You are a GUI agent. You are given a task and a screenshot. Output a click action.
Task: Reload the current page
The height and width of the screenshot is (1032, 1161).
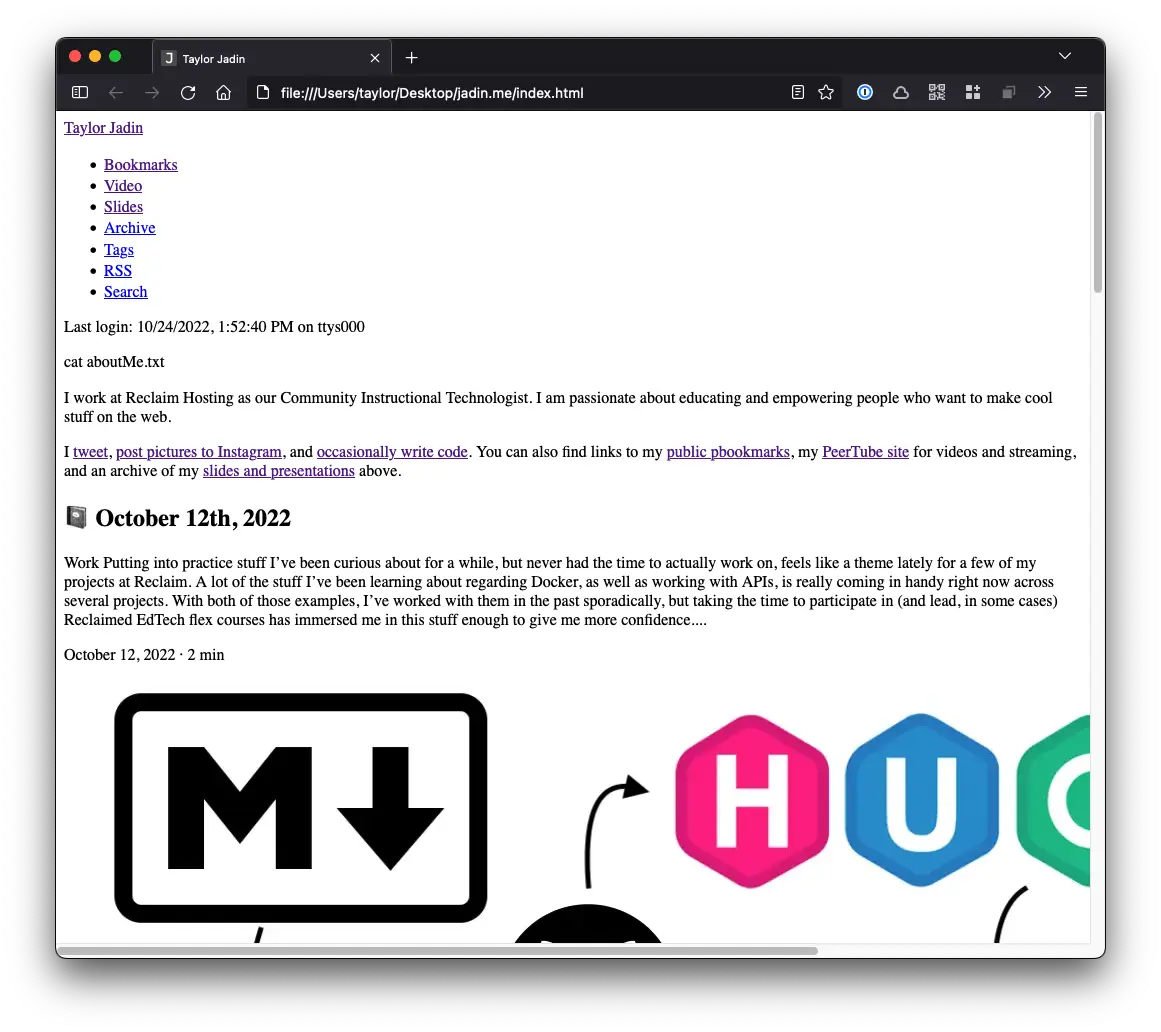click(188, 93)
